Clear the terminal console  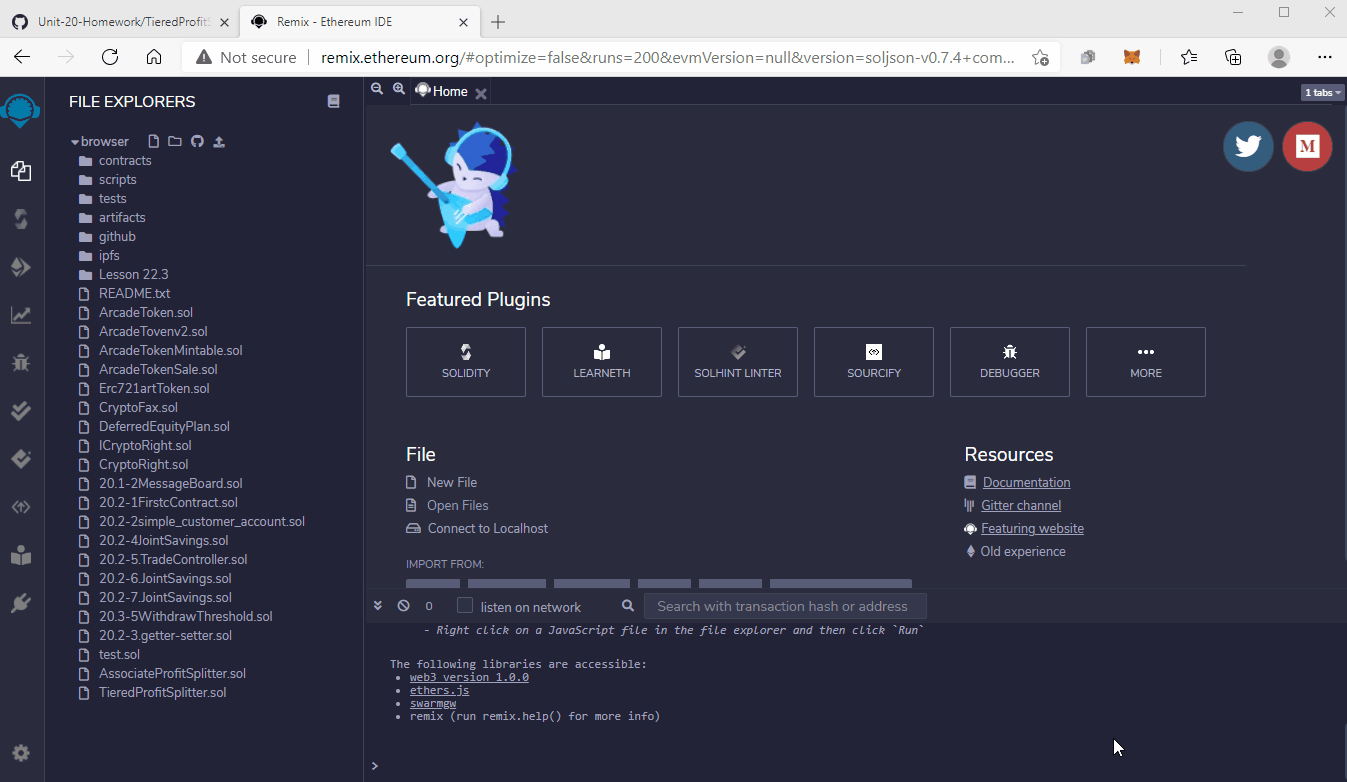click(403, 606)
